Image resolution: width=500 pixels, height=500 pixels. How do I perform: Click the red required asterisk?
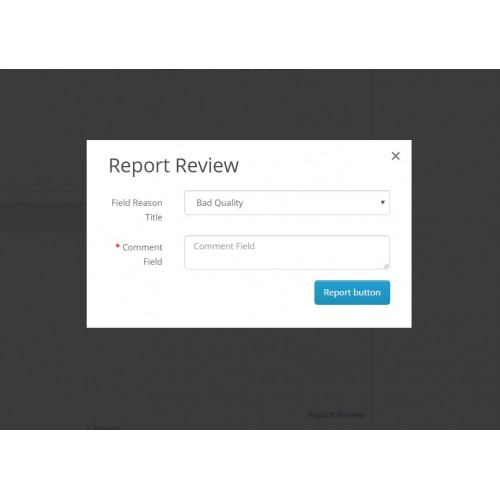(117, 246)
